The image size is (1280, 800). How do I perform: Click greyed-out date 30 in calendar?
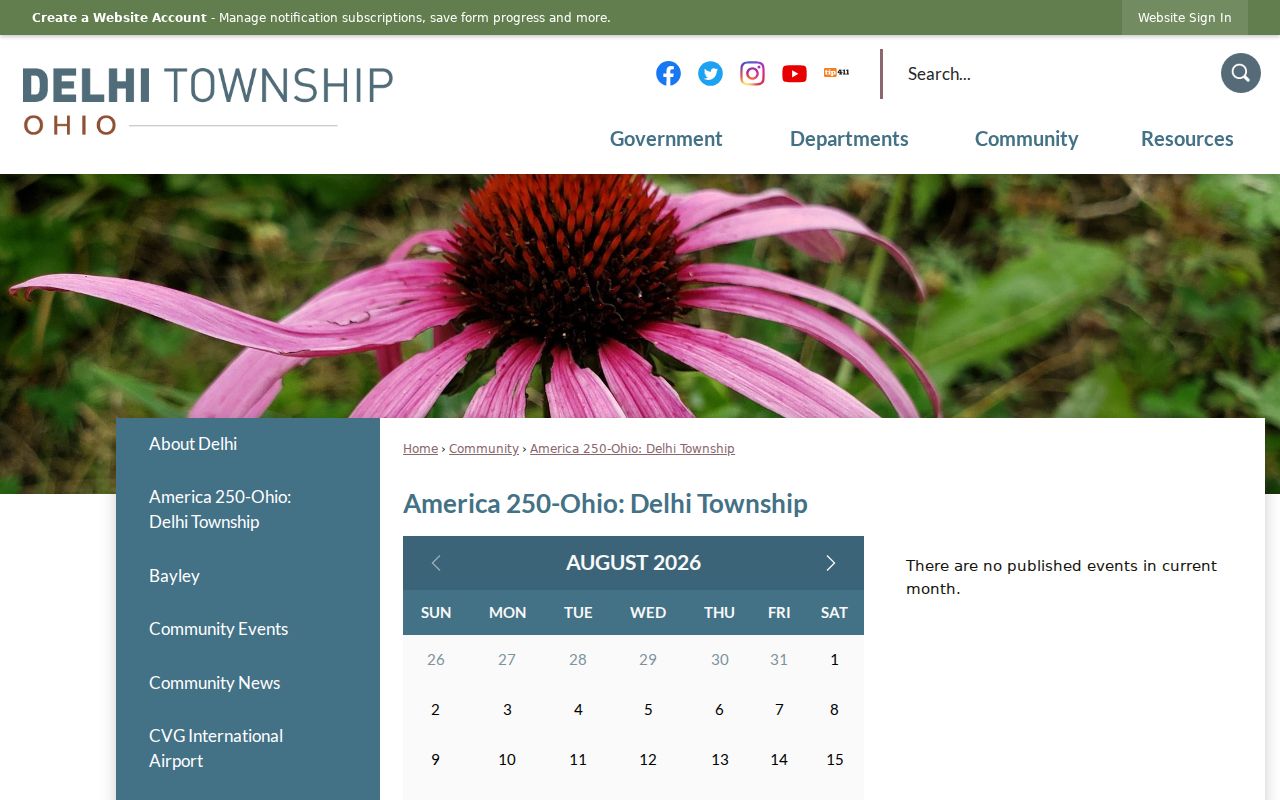click(720, 660)
